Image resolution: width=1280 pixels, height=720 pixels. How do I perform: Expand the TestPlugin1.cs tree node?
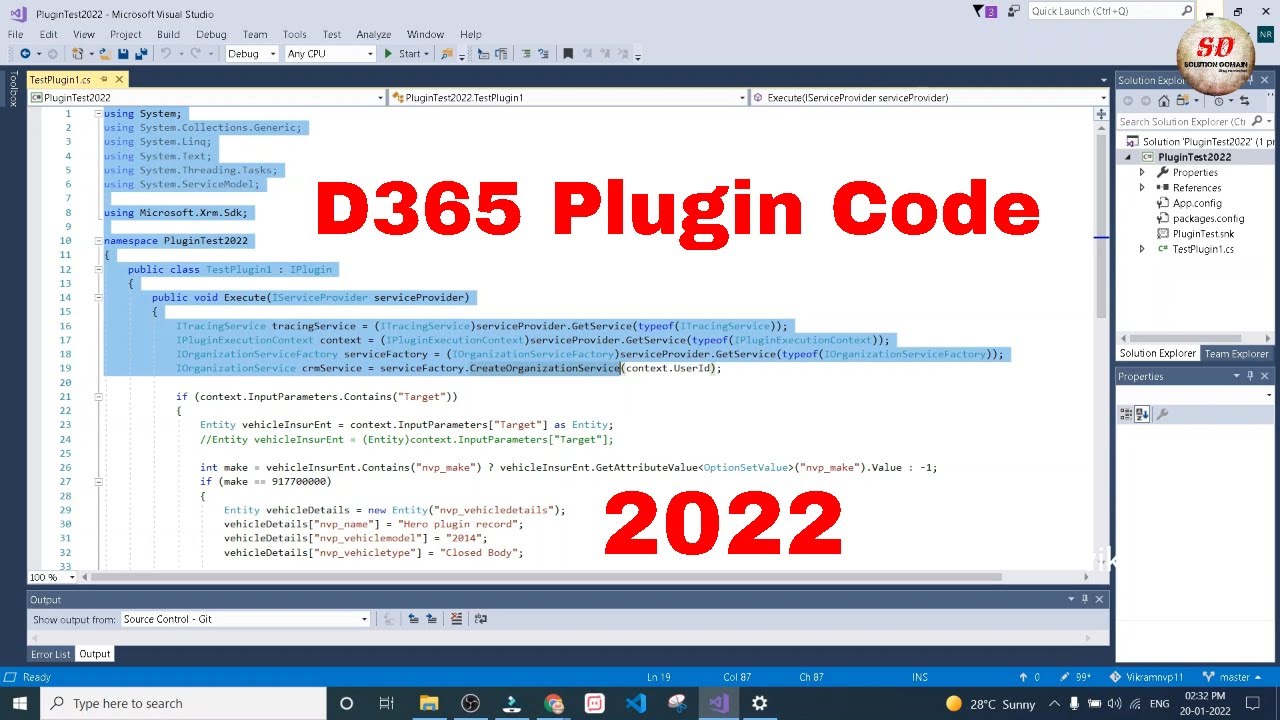[1142, 249]
